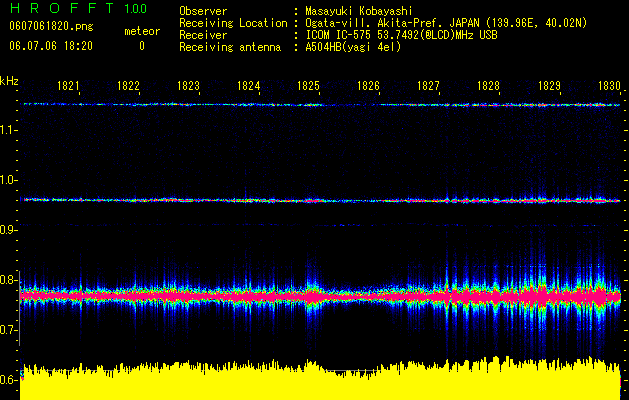Click the 1830 time marker
Screen dimensions: 629x400
(609, 86)
